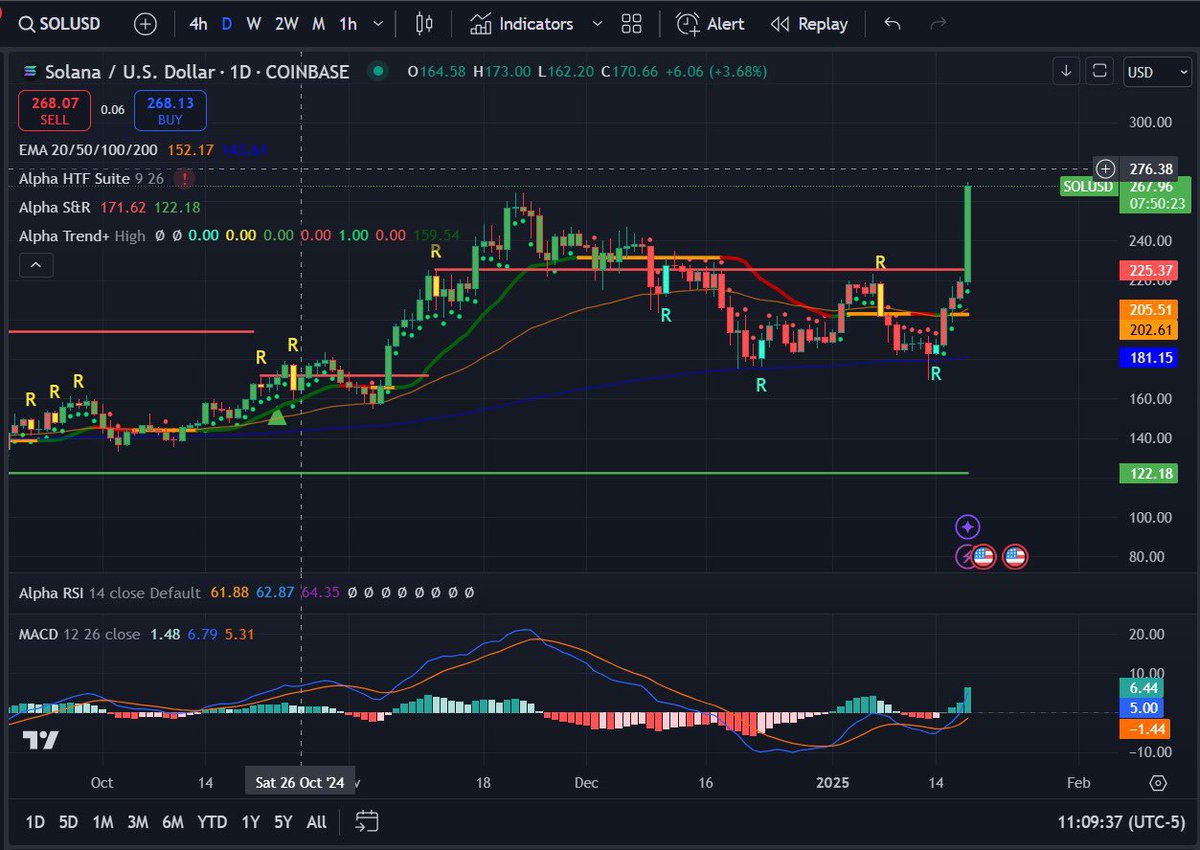Undo the last chart action
The image size is (1200, 850).
pyautogui.click(x=893, y=24)
